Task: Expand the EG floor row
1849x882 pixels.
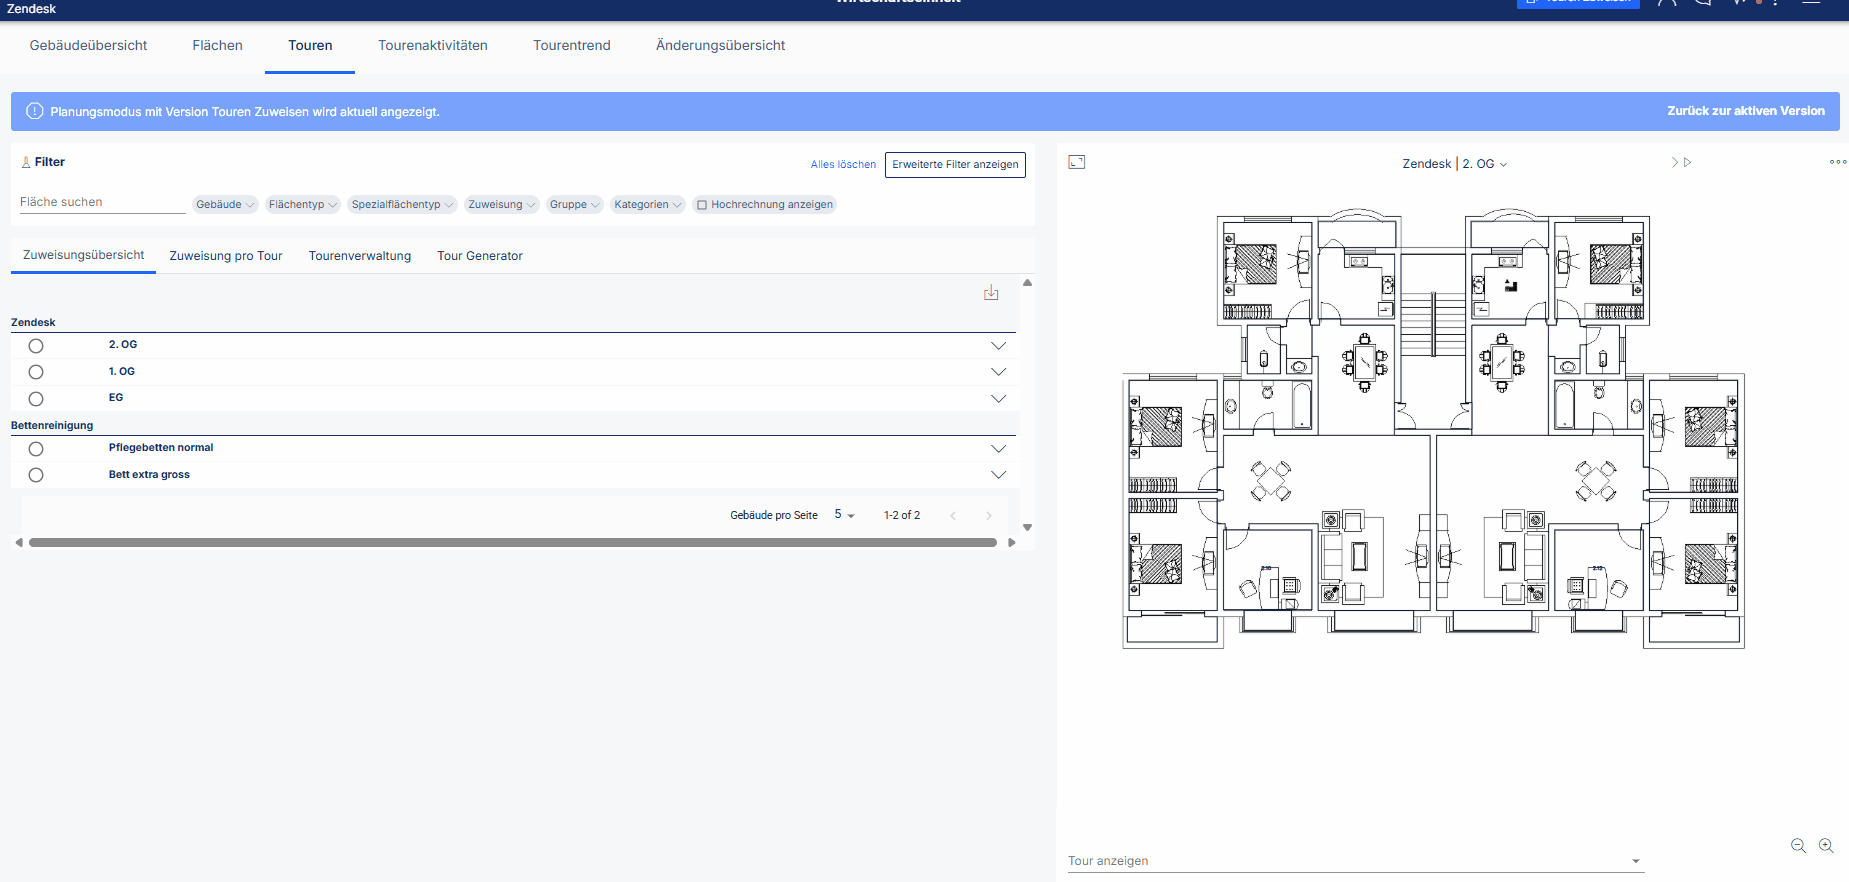Action: click(998, 398)
